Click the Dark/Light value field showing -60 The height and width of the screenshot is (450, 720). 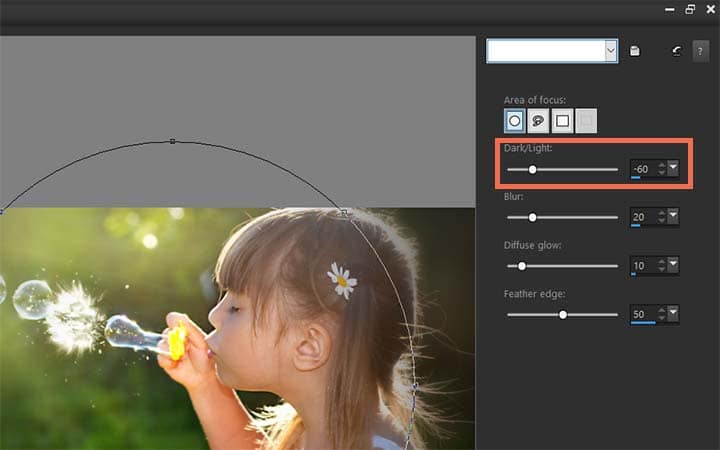(643, 169)
